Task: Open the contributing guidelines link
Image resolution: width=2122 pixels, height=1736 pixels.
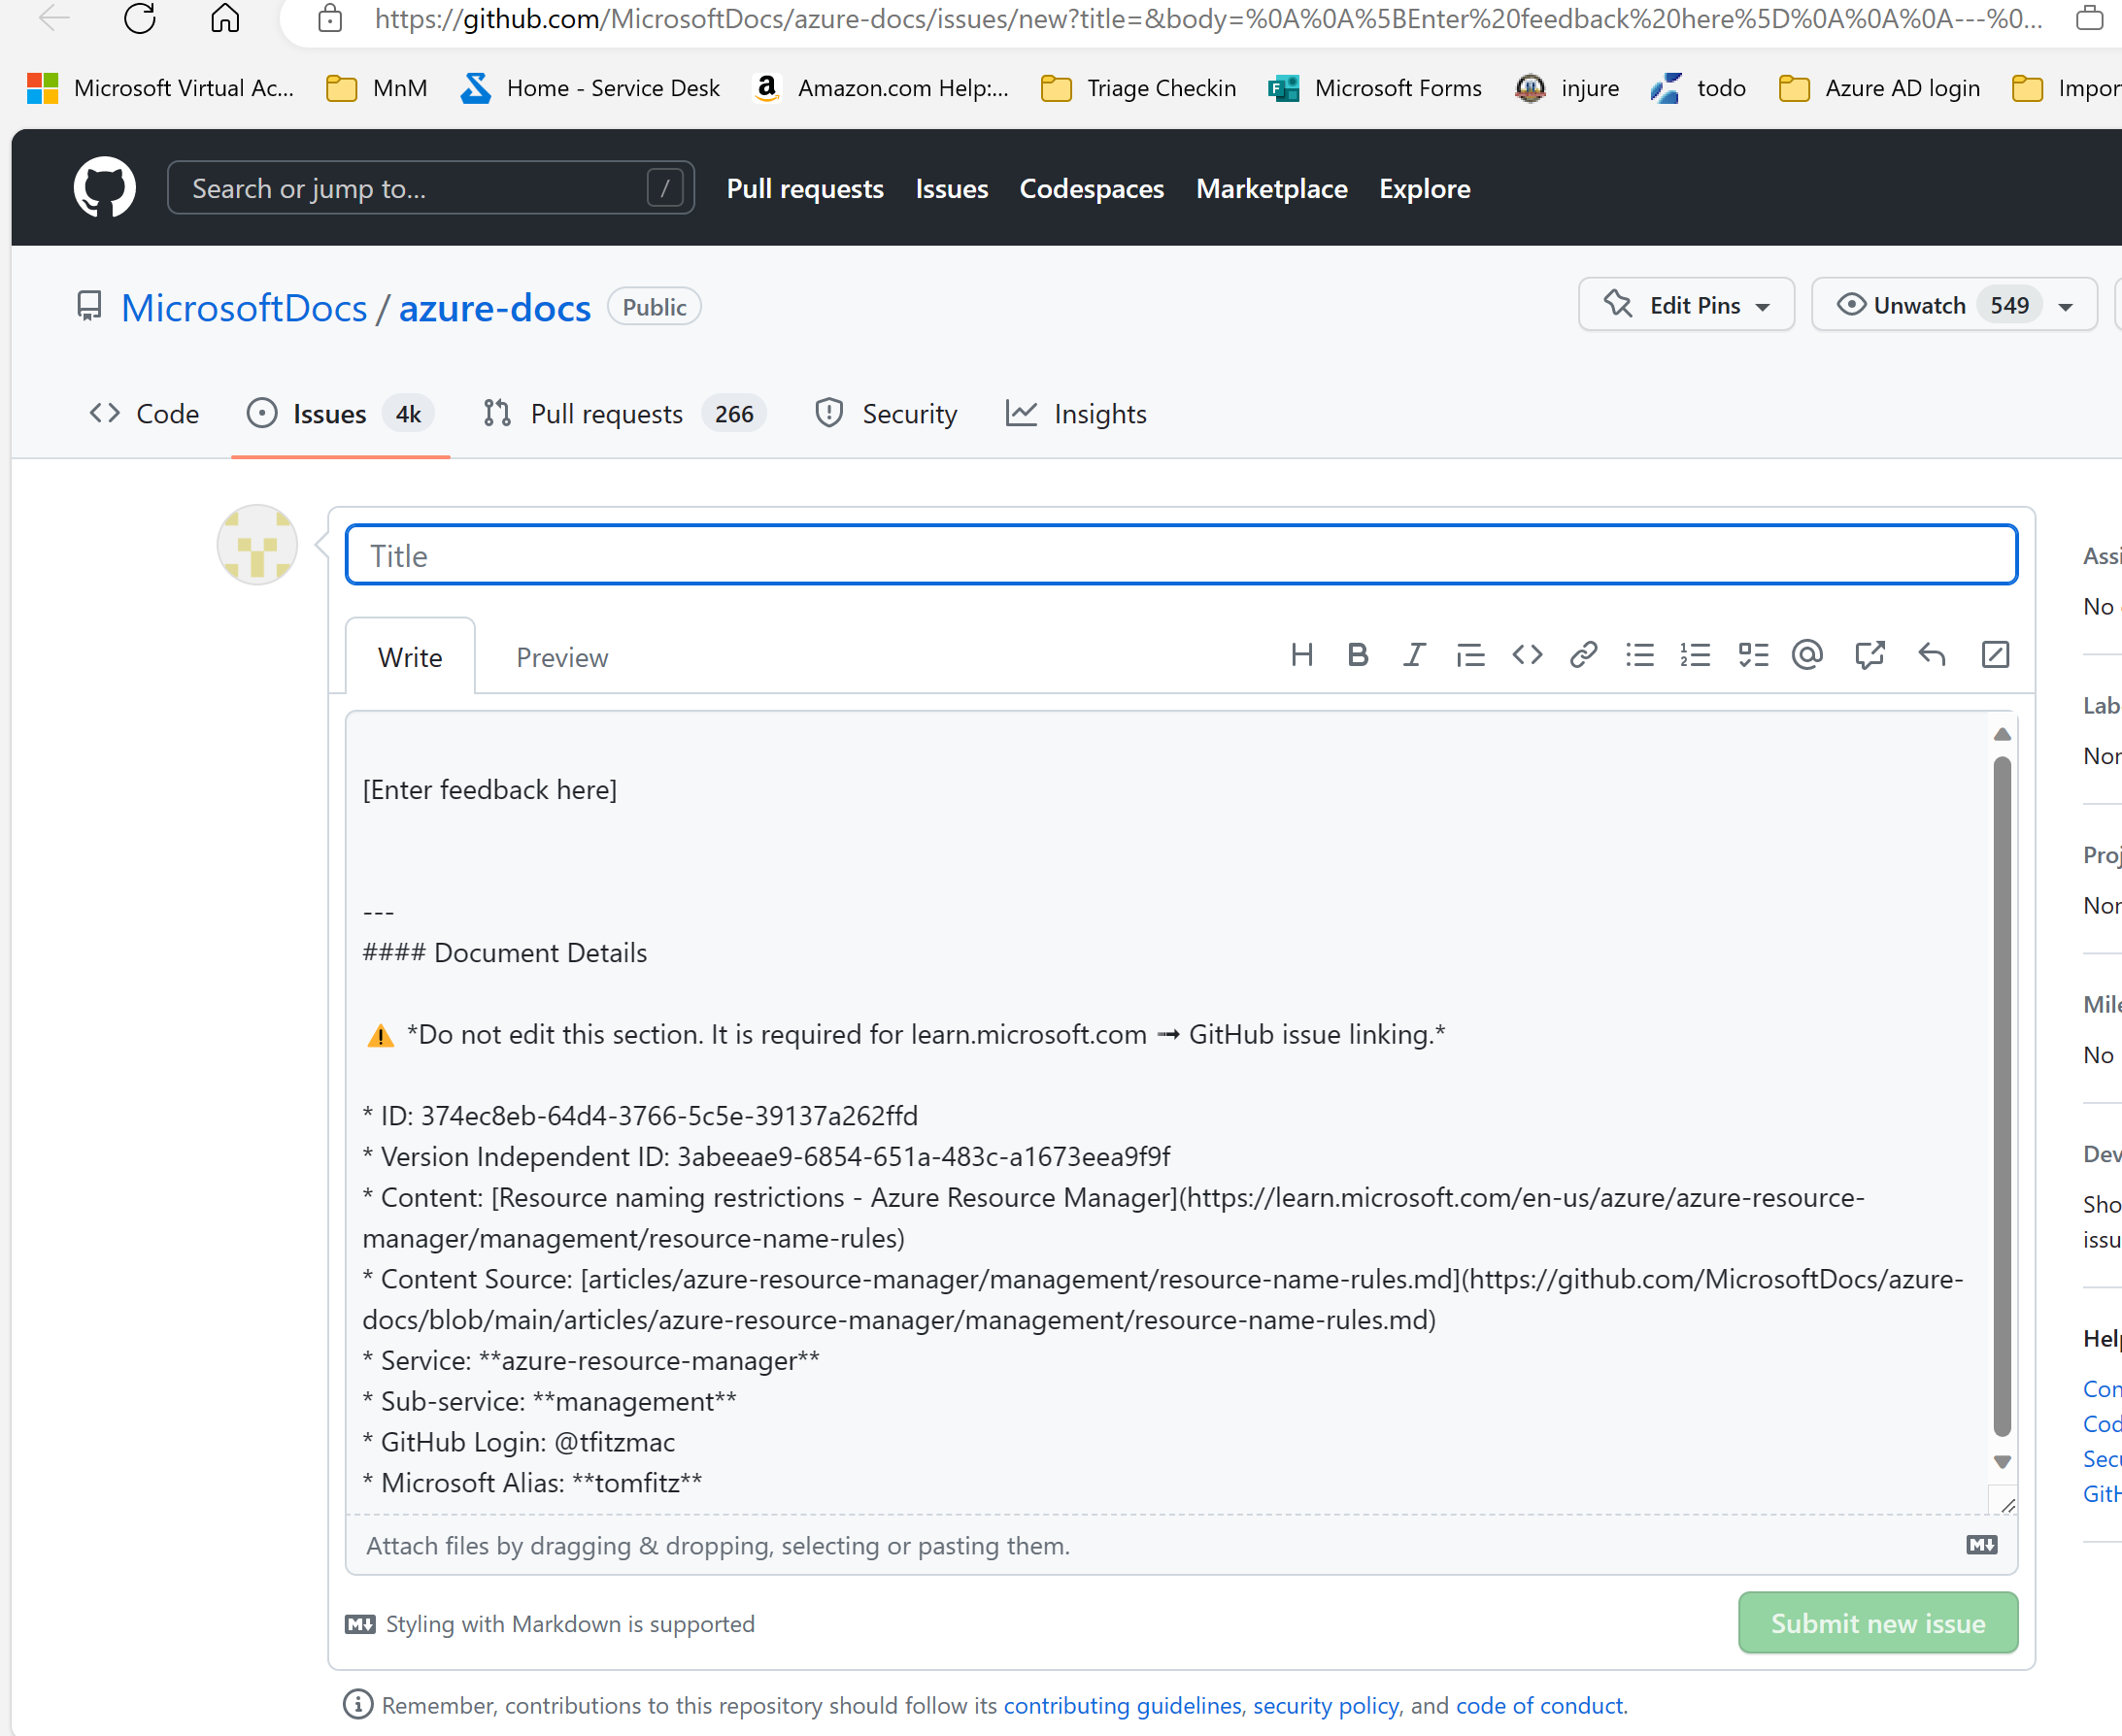Action: point(1122,1705)
